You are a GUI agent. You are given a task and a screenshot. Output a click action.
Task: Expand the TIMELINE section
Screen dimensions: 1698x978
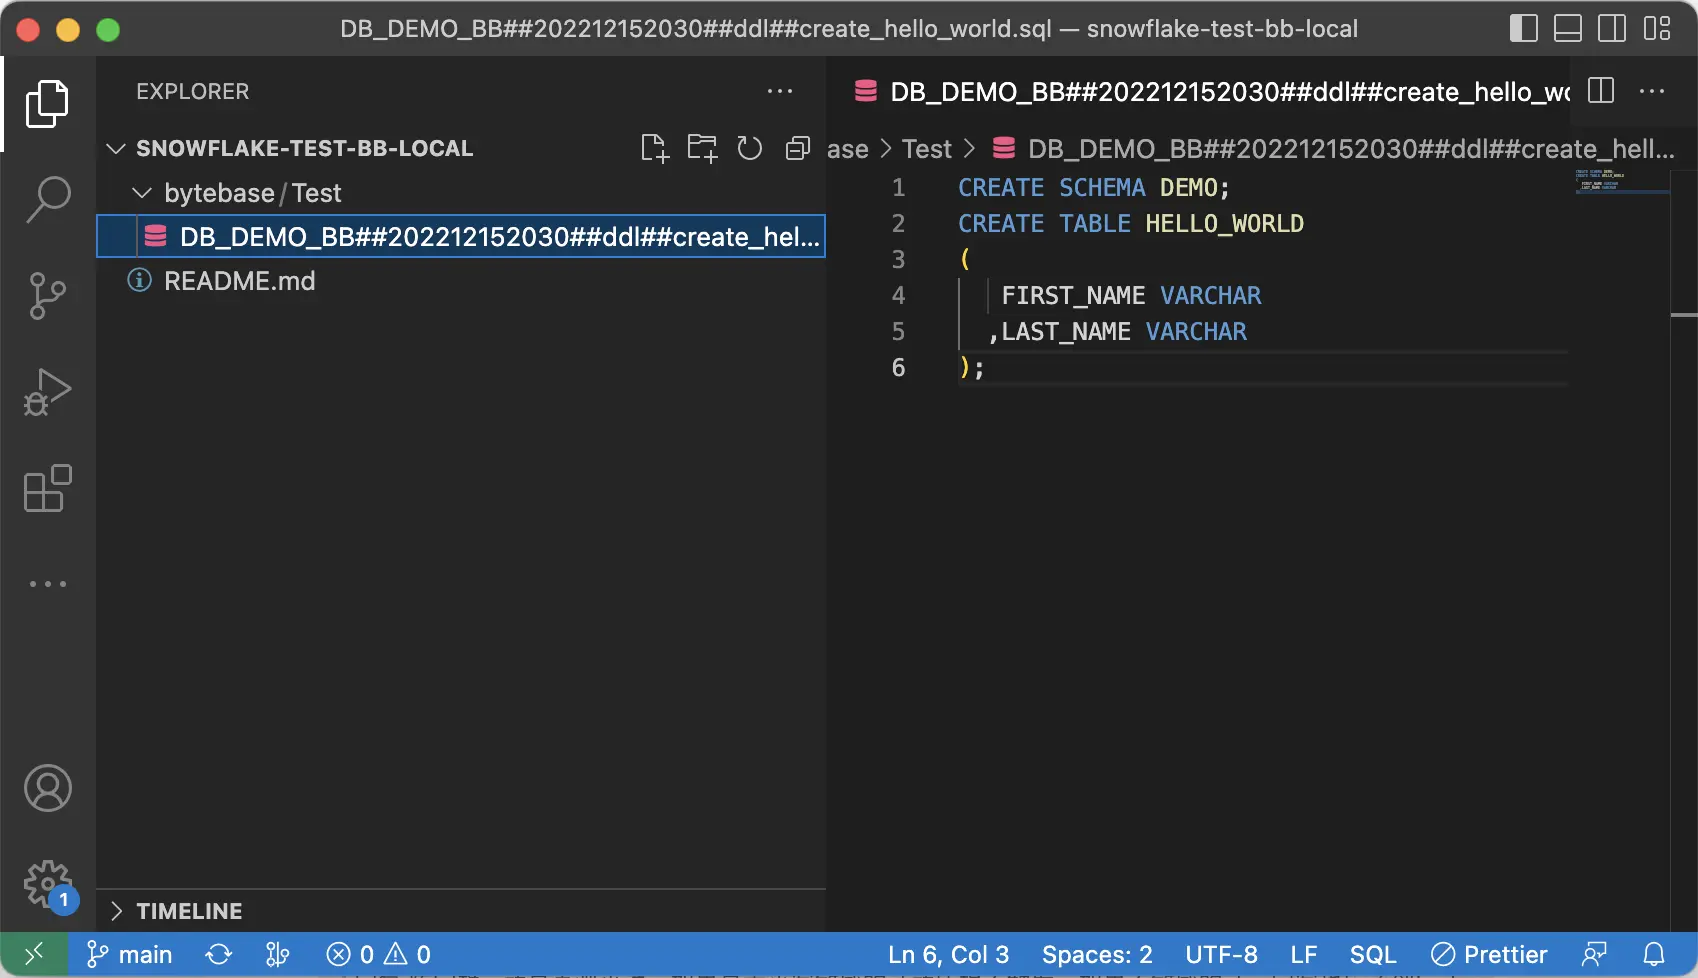(116, 910)
